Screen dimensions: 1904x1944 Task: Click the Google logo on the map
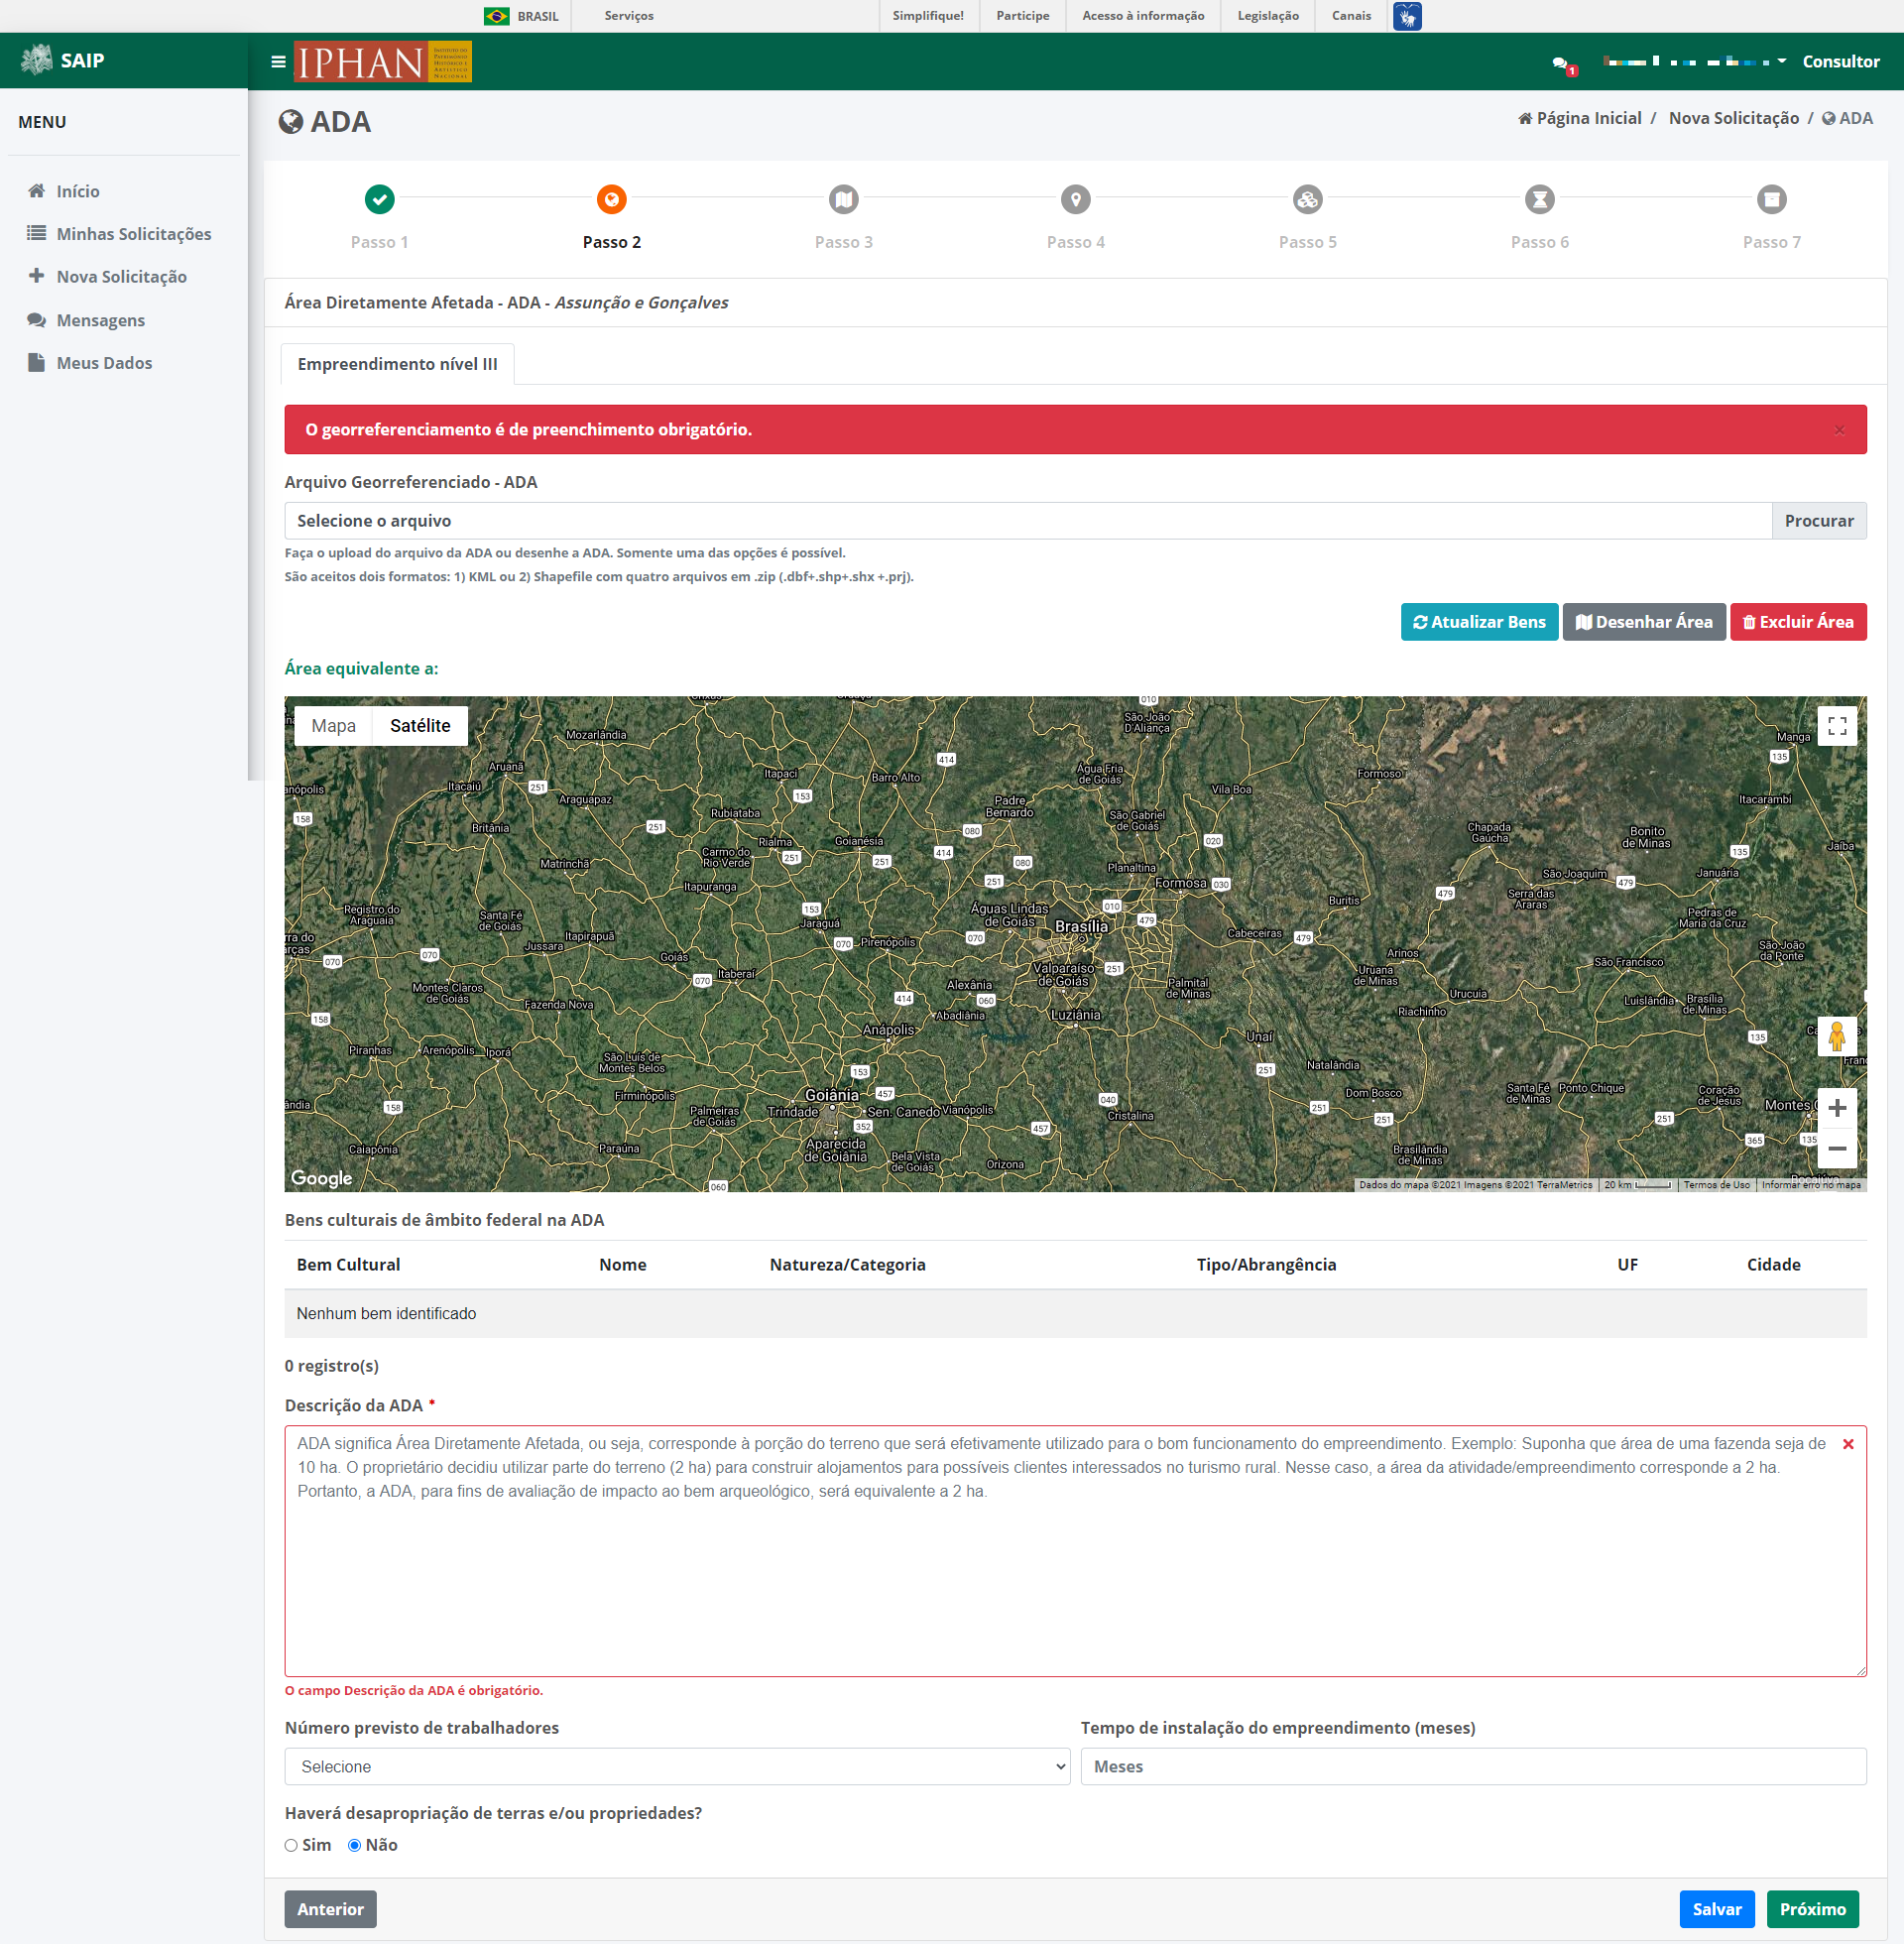click(x=321, y=1178)
